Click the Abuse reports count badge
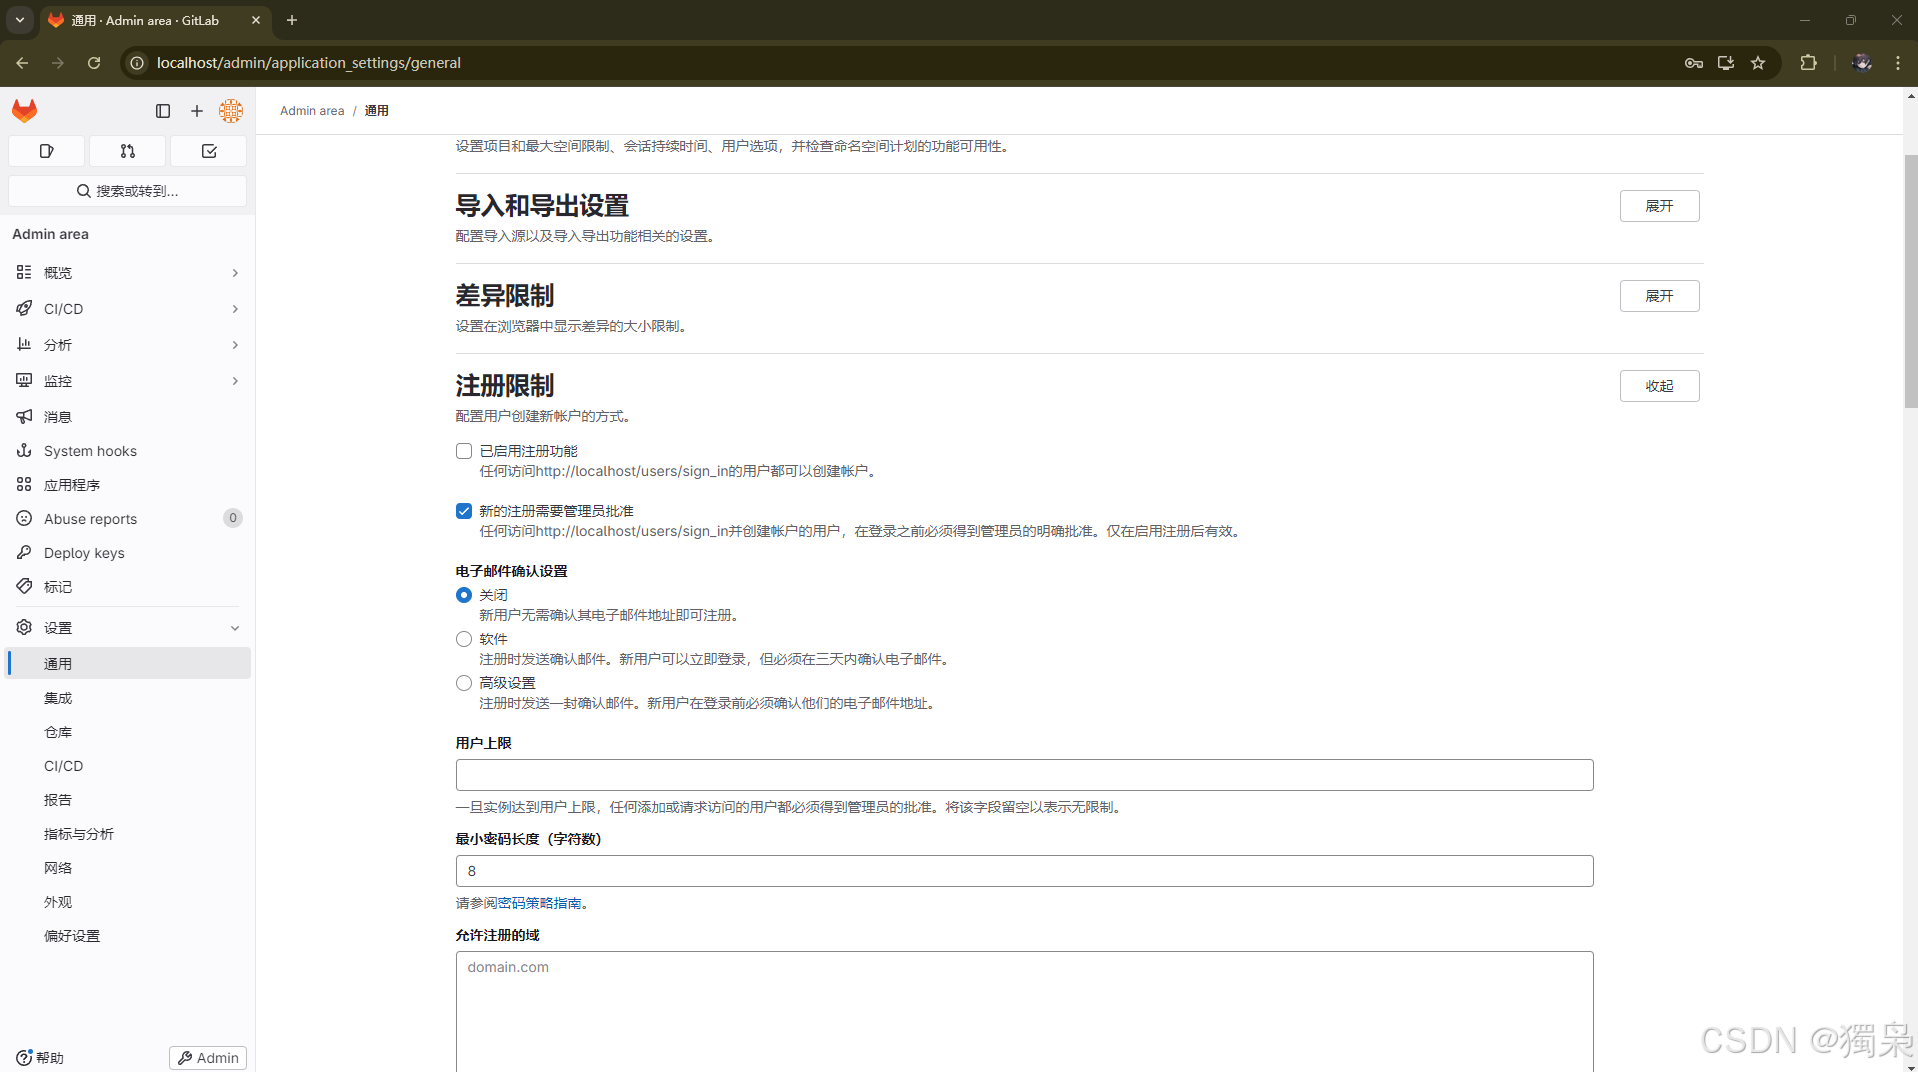1918x1072 pixels. tap(233, 518)
